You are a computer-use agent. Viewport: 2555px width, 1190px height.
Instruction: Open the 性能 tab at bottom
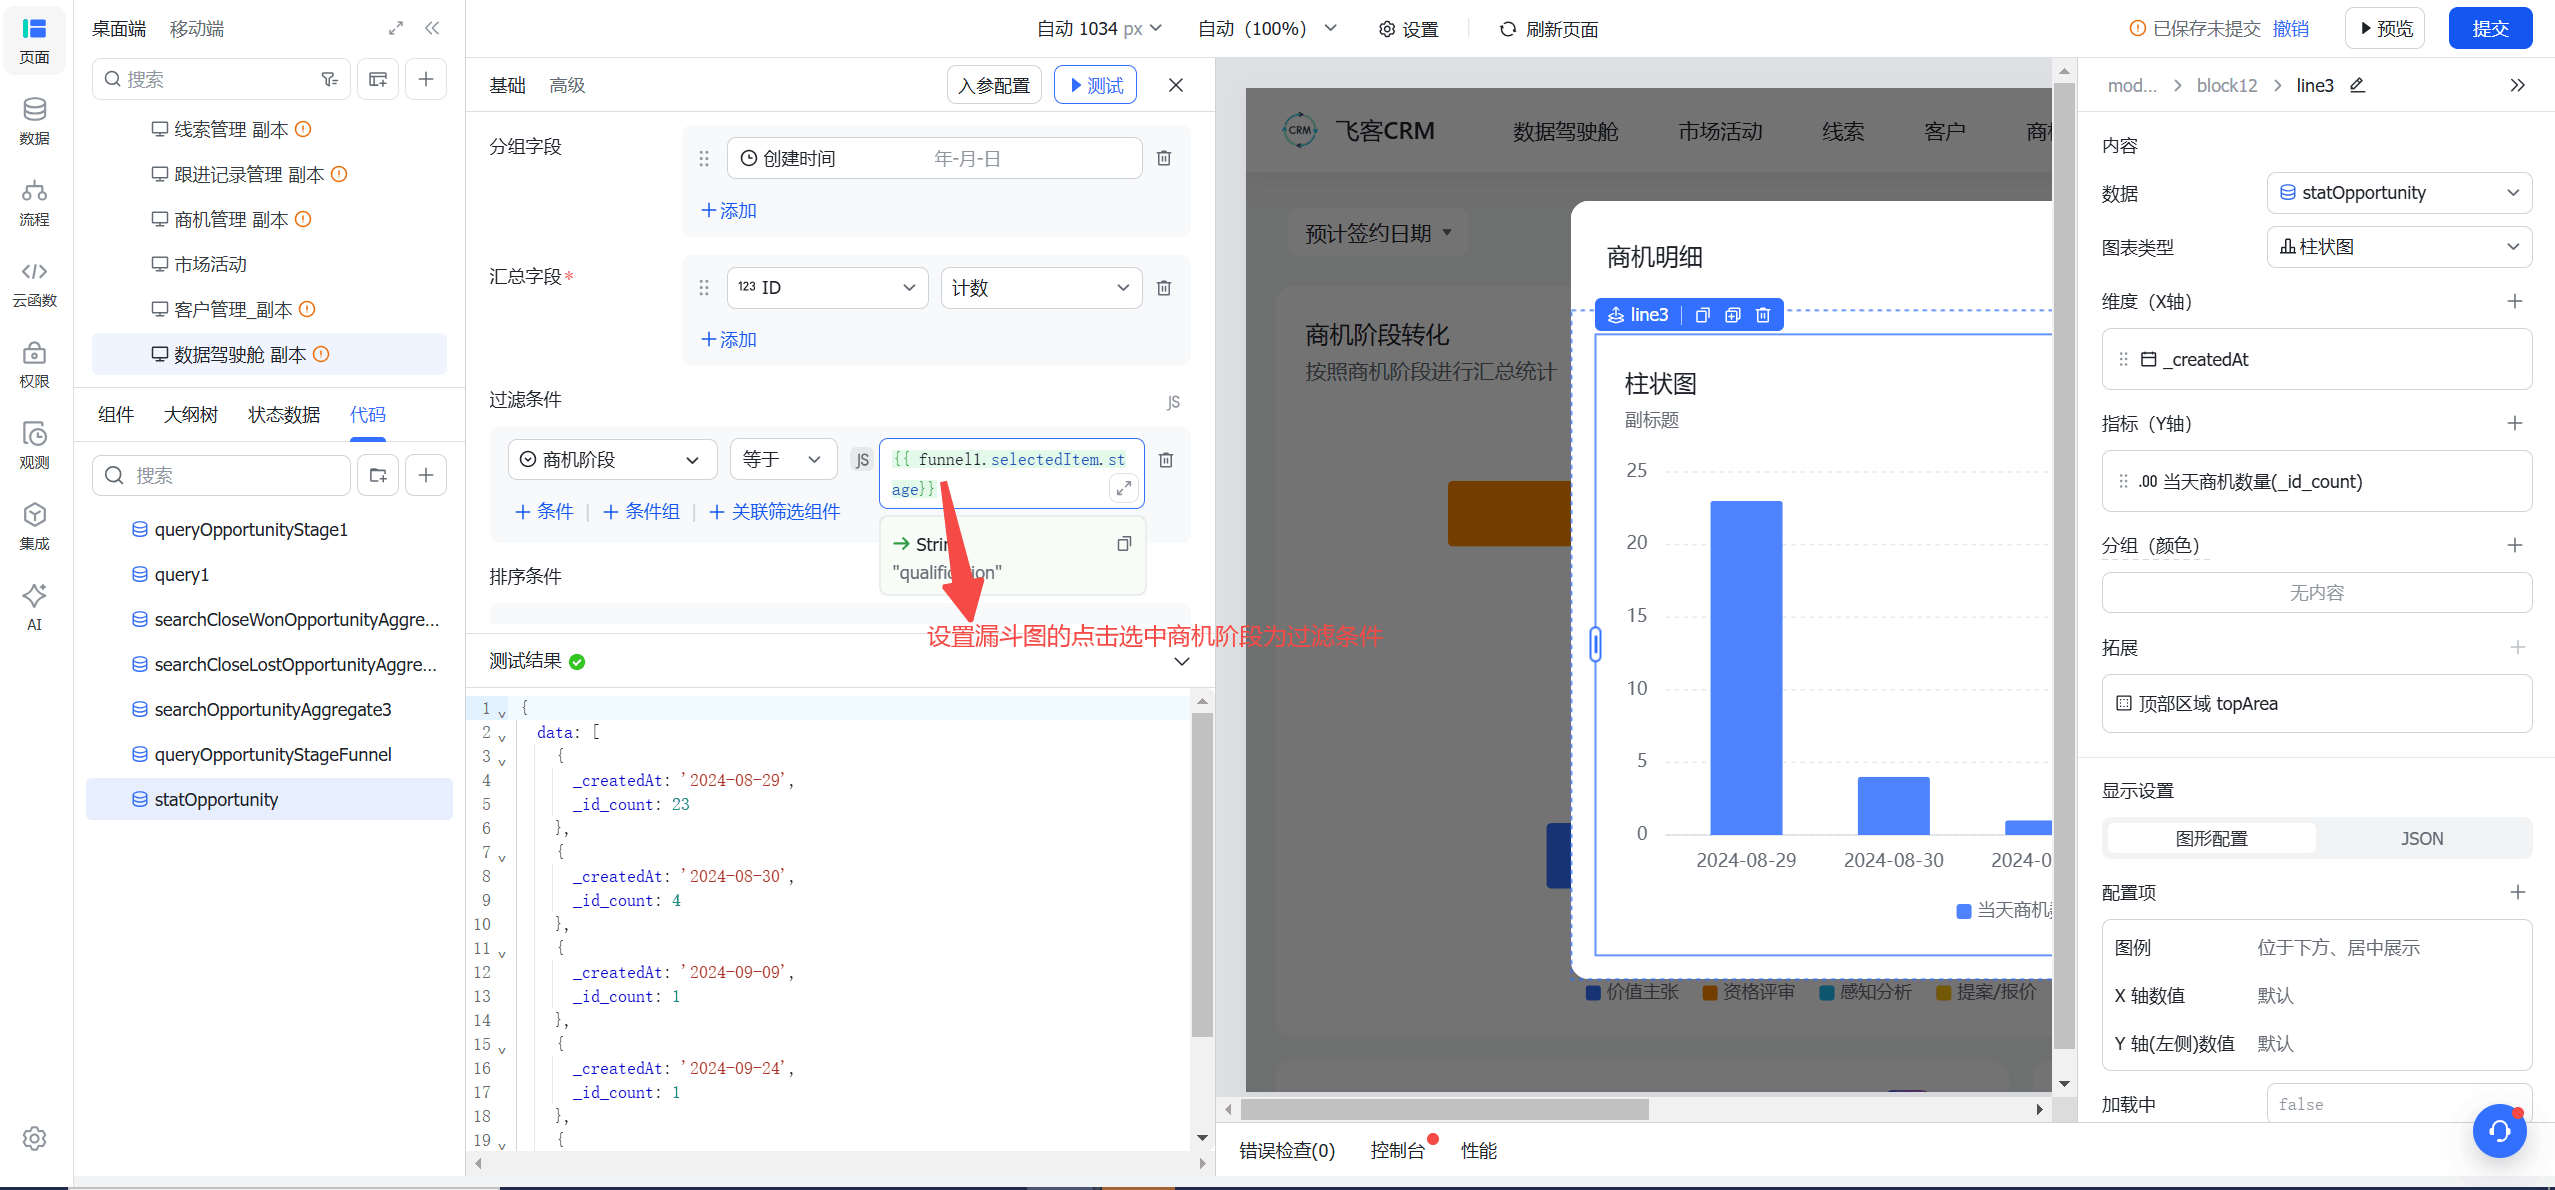coord(1478,1150)
